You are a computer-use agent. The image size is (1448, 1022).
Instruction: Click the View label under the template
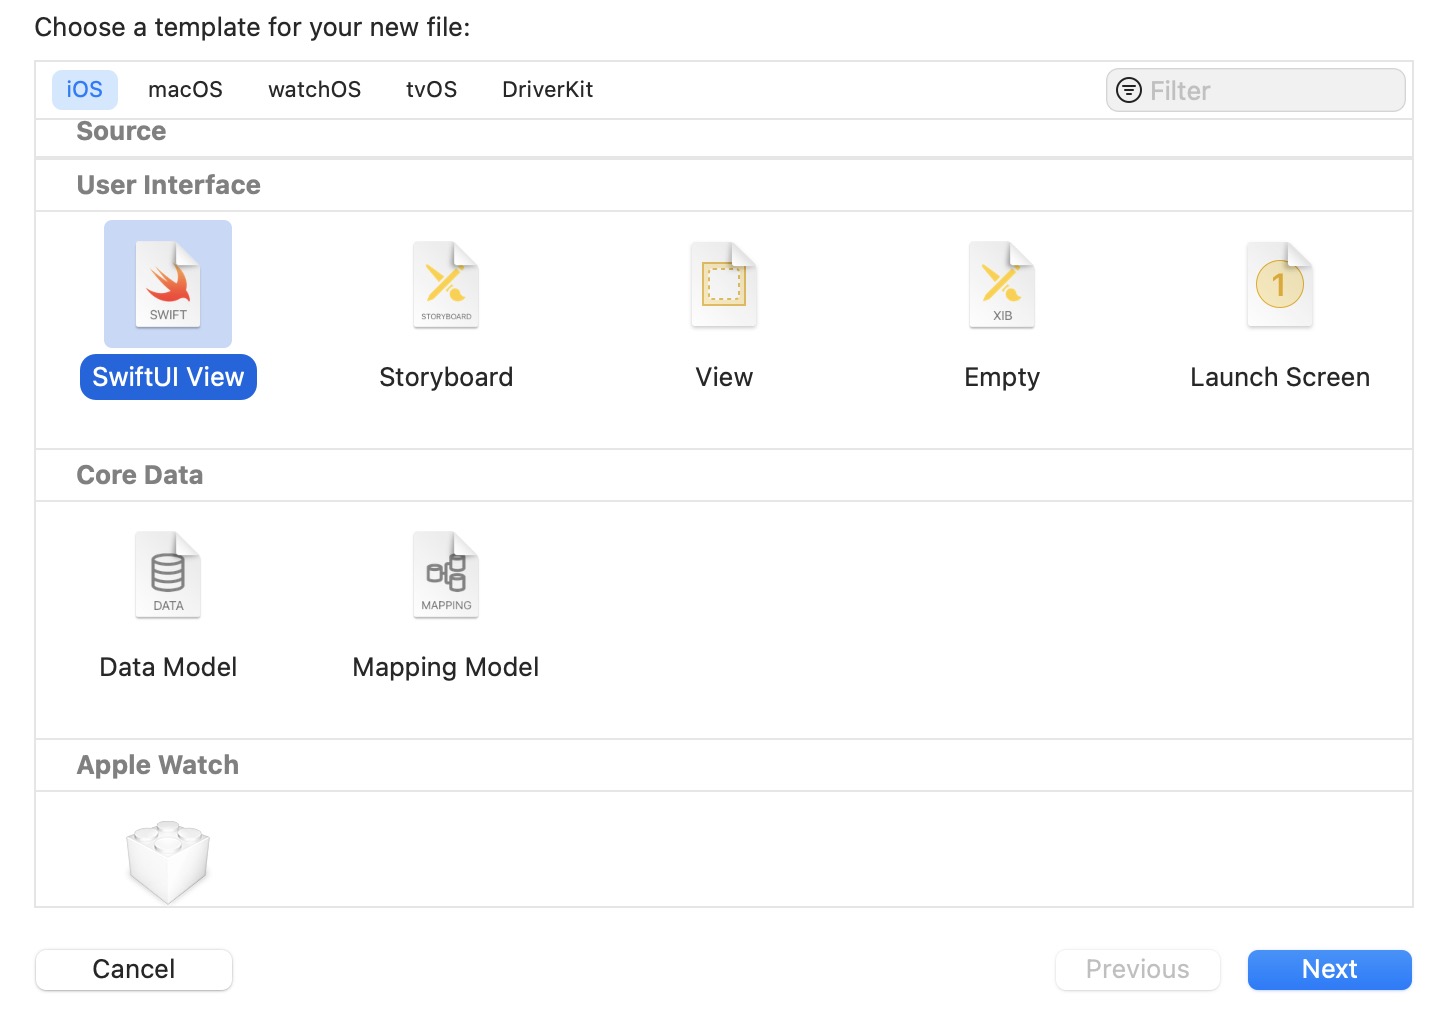point(724,377)
